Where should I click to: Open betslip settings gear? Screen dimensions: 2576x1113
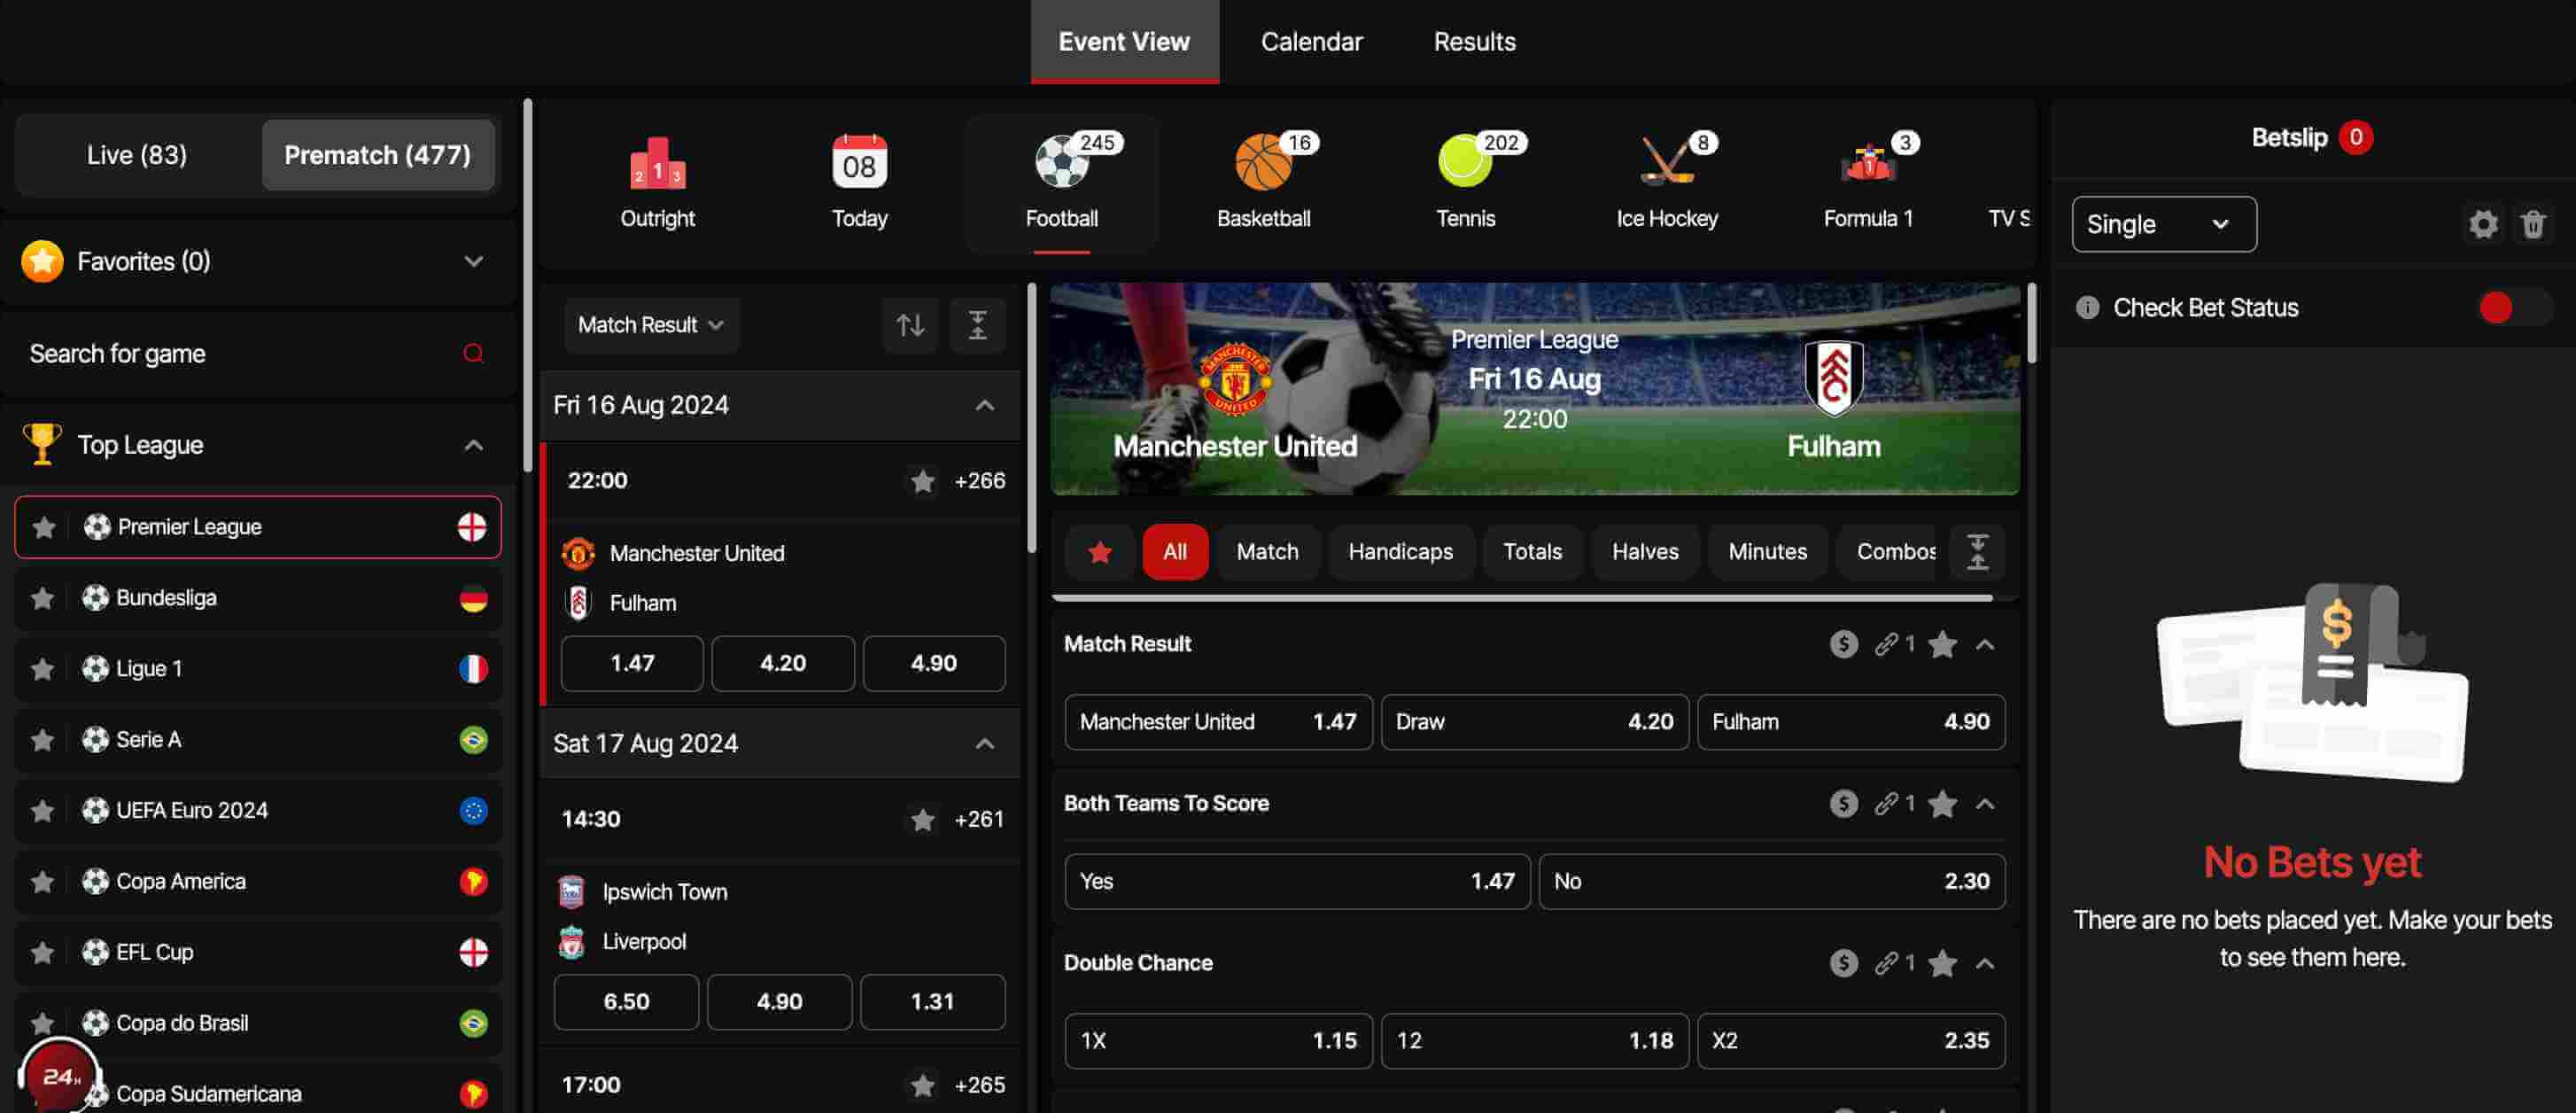[2482, 224]
